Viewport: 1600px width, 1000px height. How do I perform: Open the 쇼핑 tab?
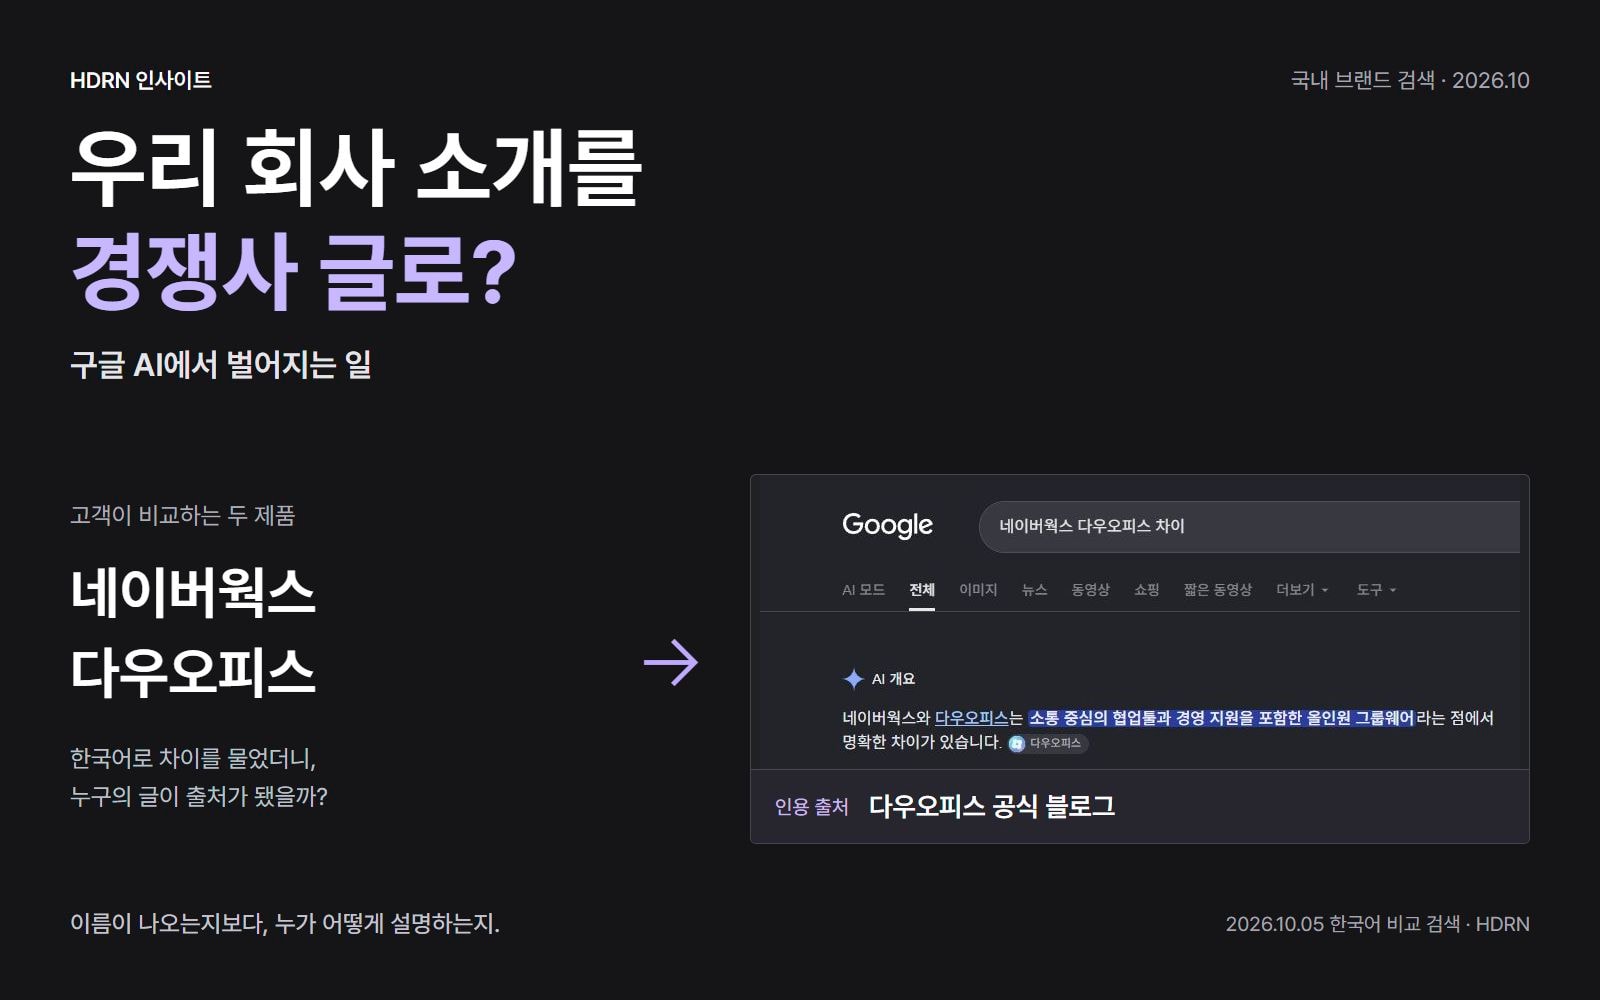point(1146,590)
